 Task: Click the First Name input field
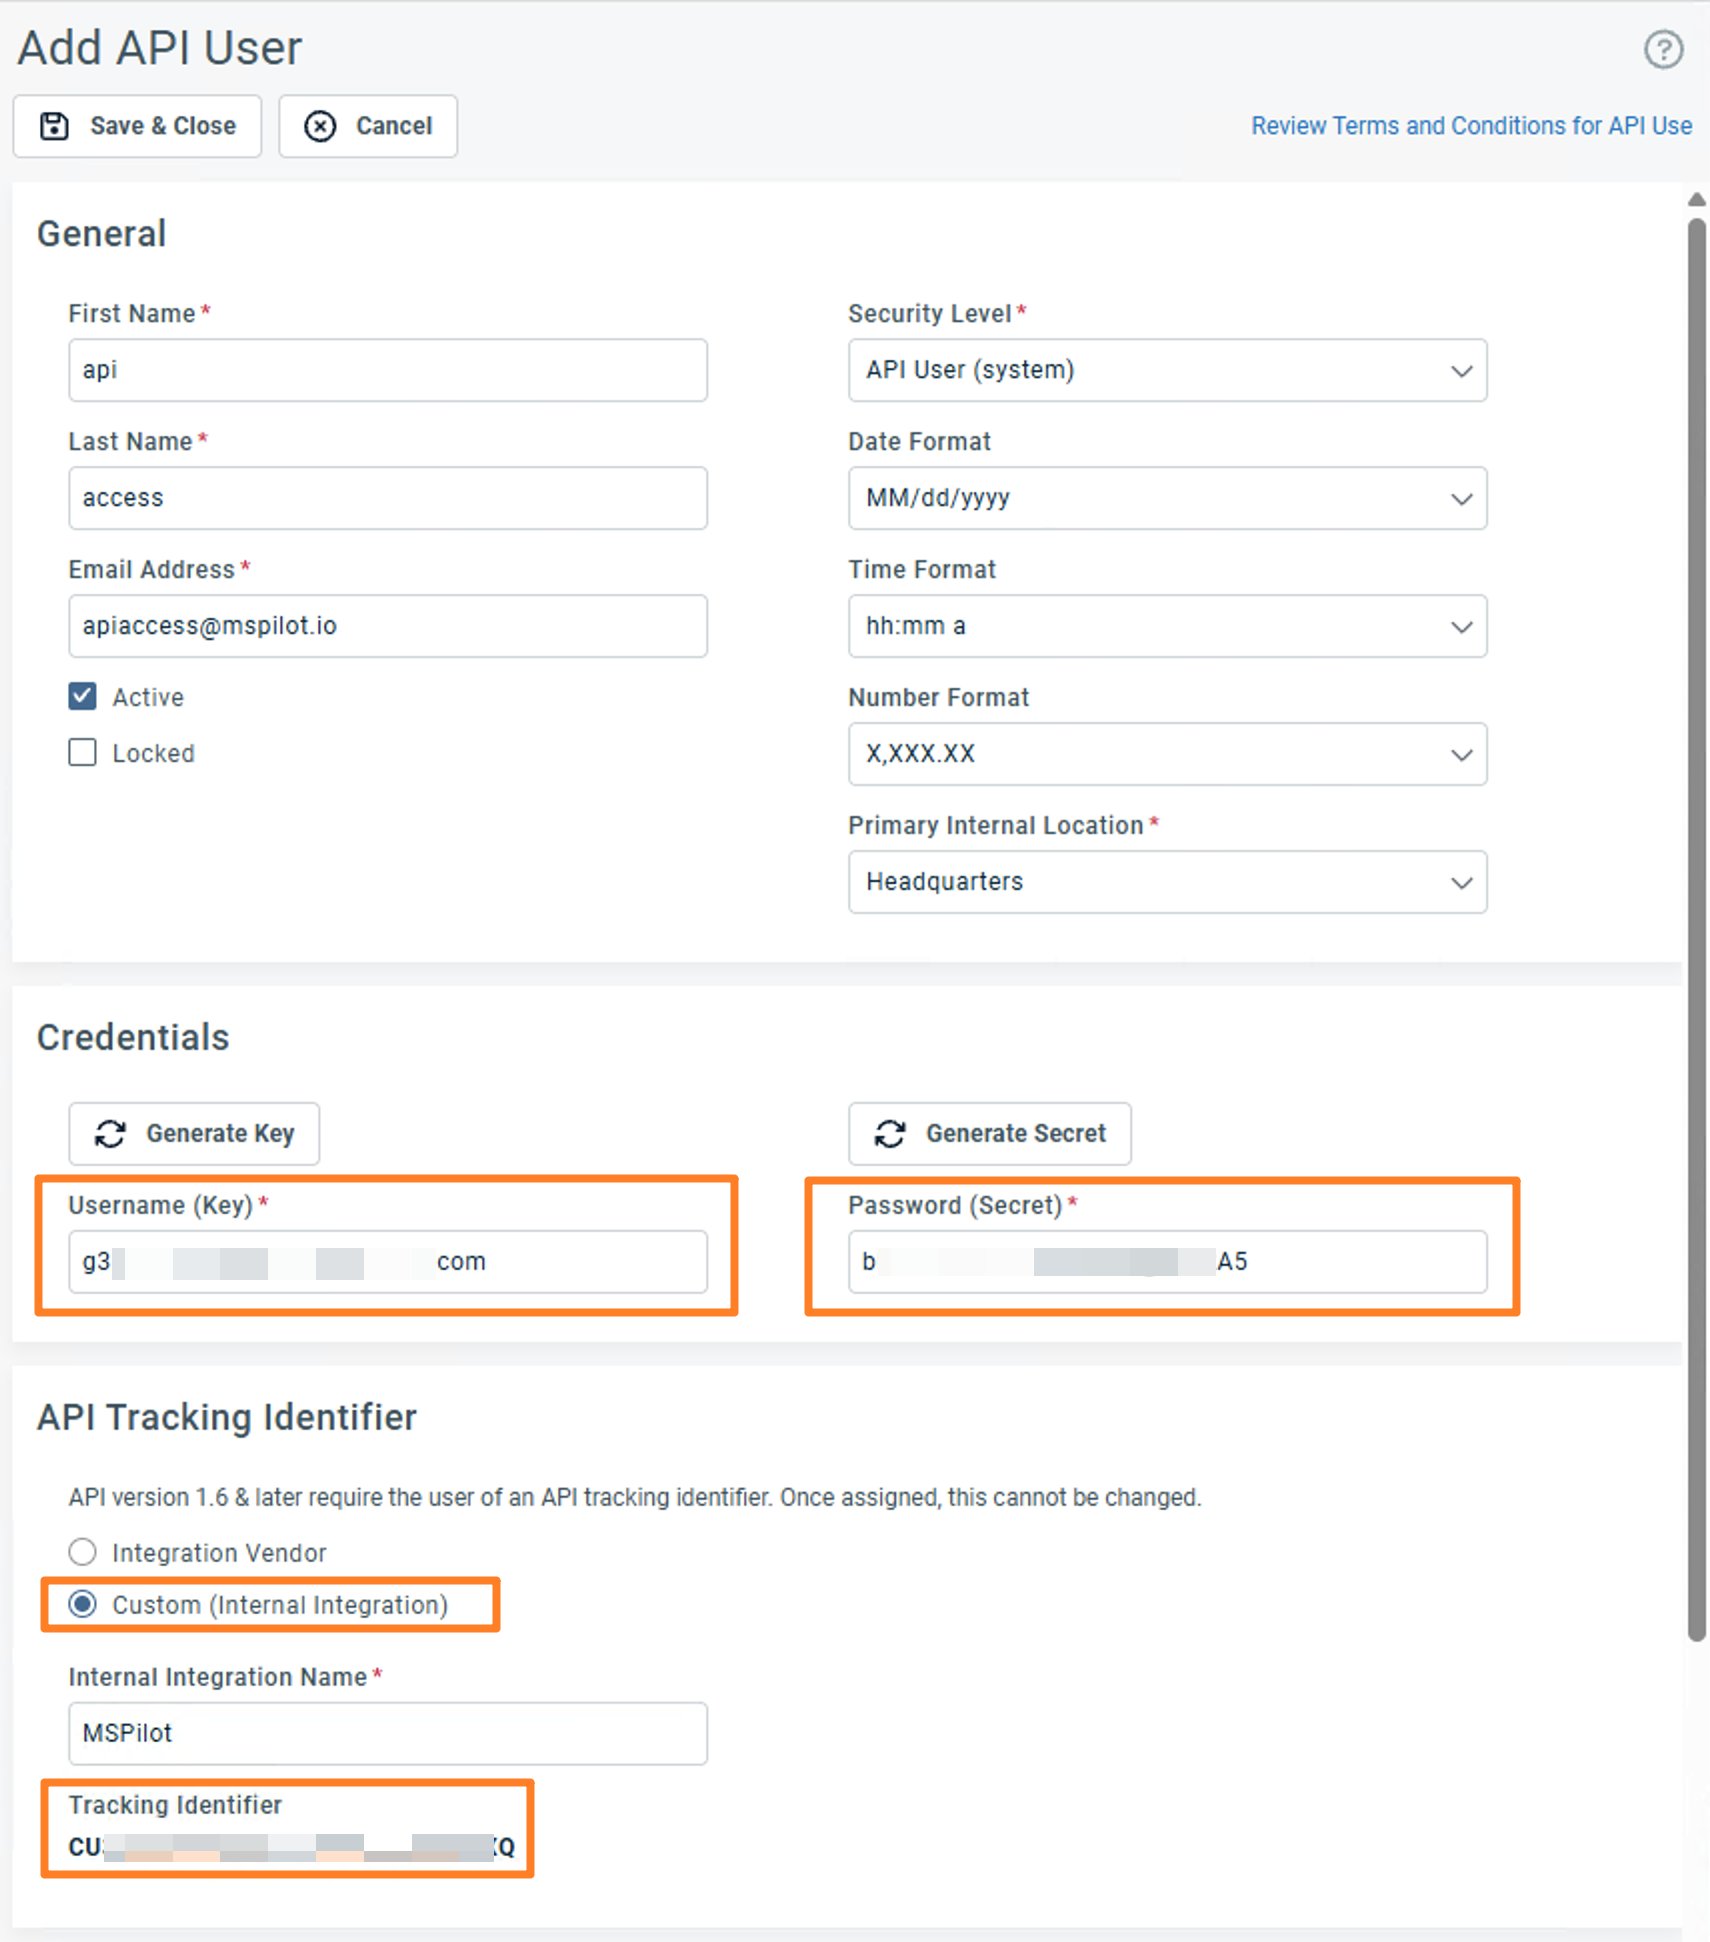pyautogui.click(x=388, y=370)
